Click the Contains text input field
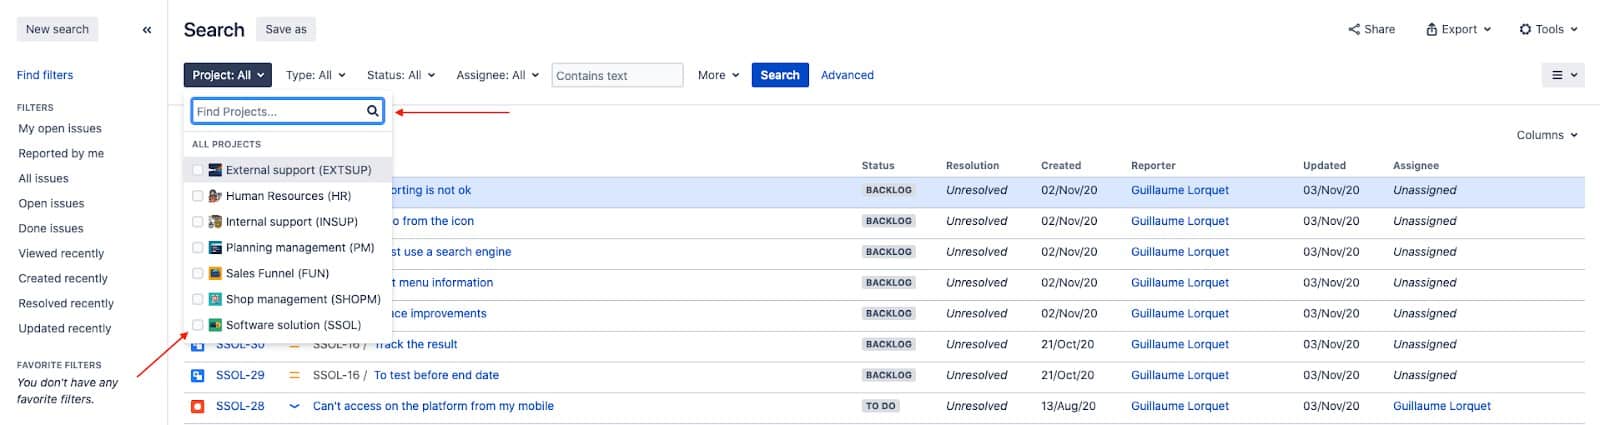The width and height of the screenshot is (1600, 425). (617, 75)
